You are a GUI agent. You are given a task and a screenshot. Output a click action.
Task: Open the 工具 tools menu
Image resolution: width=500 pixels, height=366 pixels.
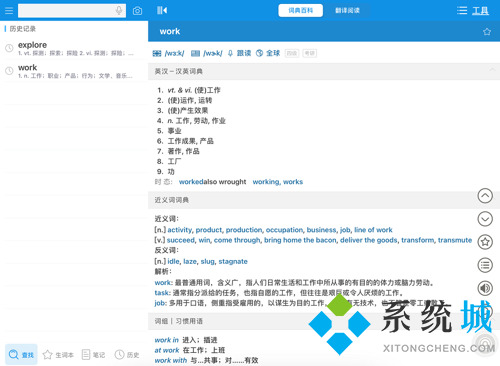[x=480, y=11]
